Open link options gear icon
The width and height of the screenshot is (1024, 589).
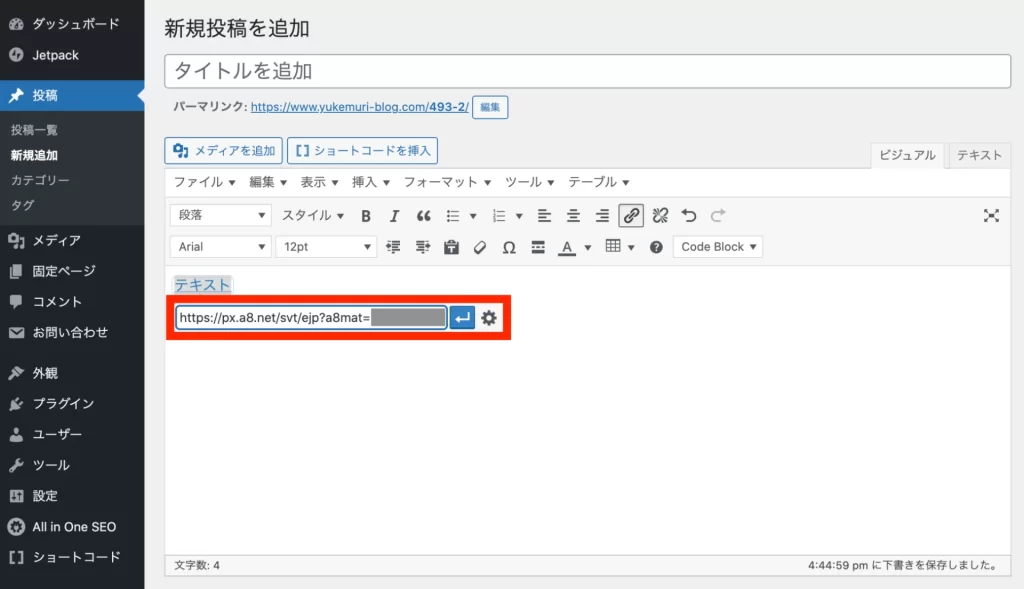pyautogui.click(x=488, y=318)
